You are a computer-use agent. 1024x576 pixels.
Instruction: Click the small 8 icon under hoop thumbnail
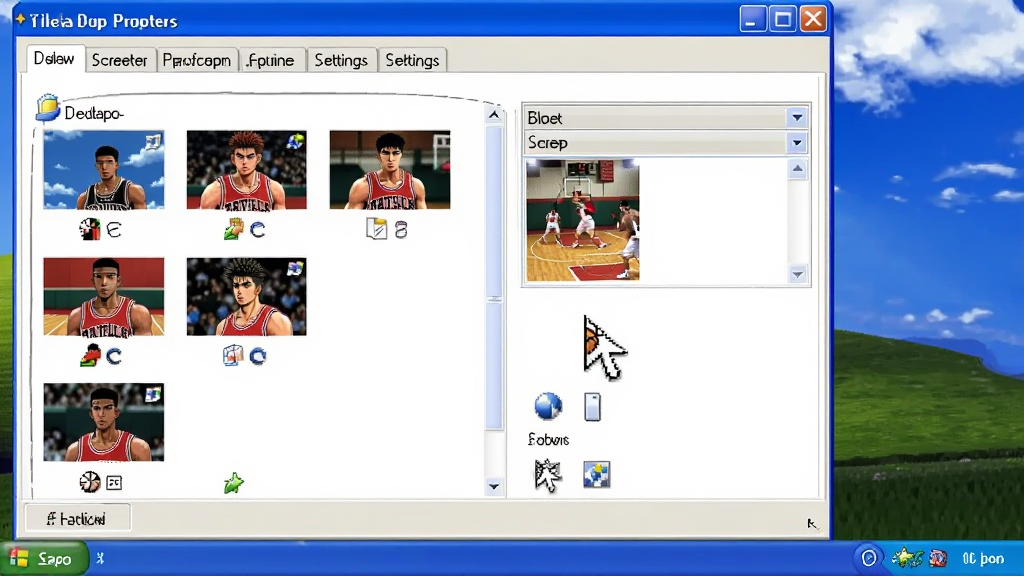pos(401,230)
